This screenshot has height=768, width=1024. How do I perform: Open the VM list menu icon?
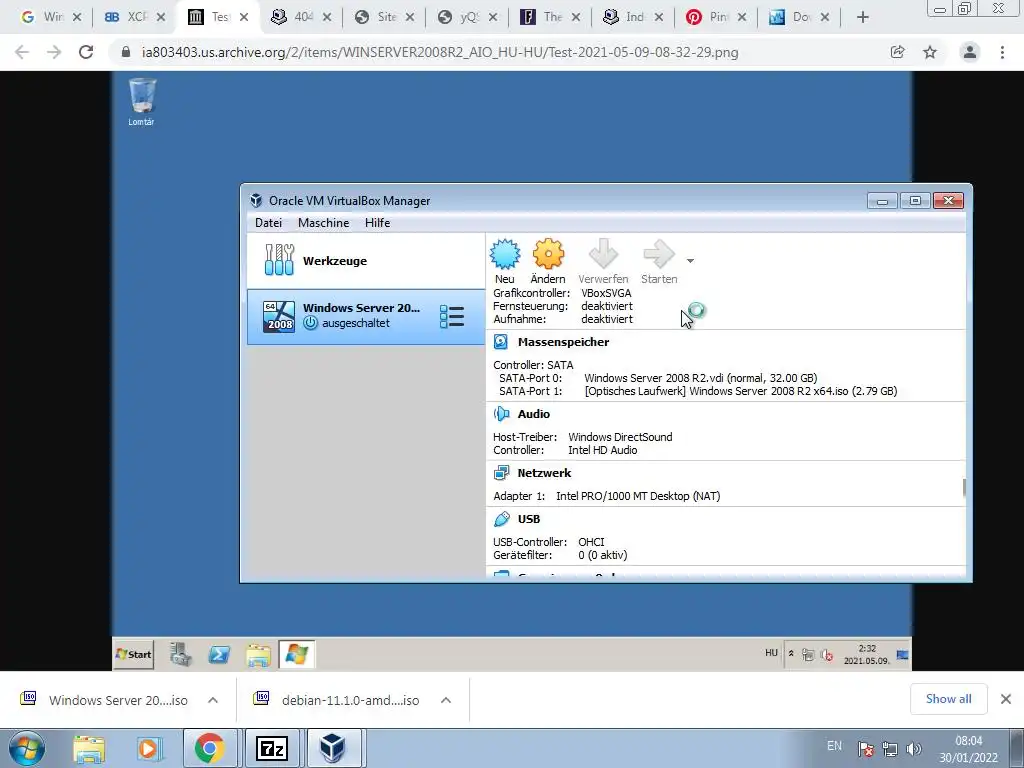[x=451, y=317]
